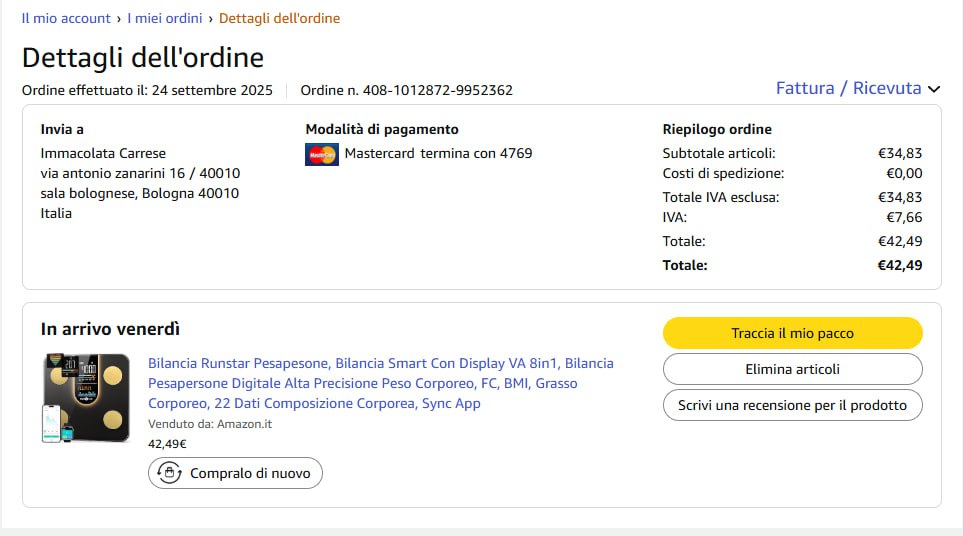Viewport: 963px width, 536px height.
Task: Click the Elimina articoli button
Action: pyautogui.click(x=792, y=369)
